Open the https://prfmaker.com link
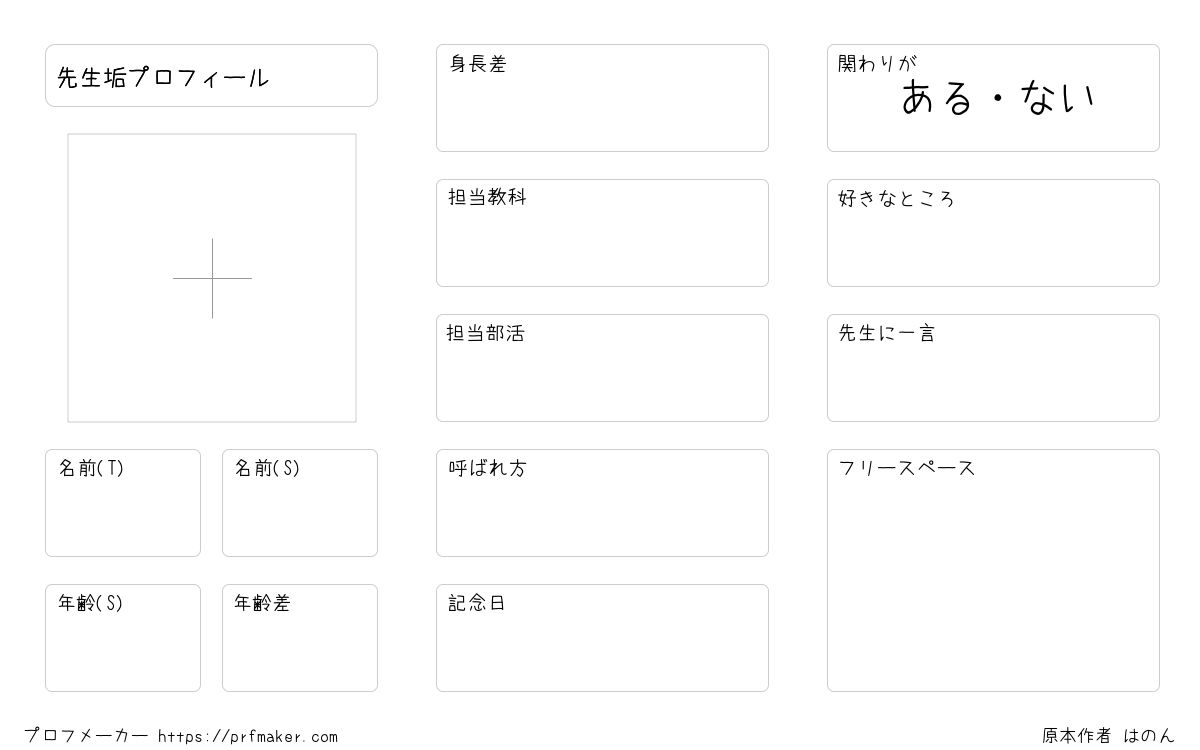Screen dimensions: 1200x750 [248, 737]
